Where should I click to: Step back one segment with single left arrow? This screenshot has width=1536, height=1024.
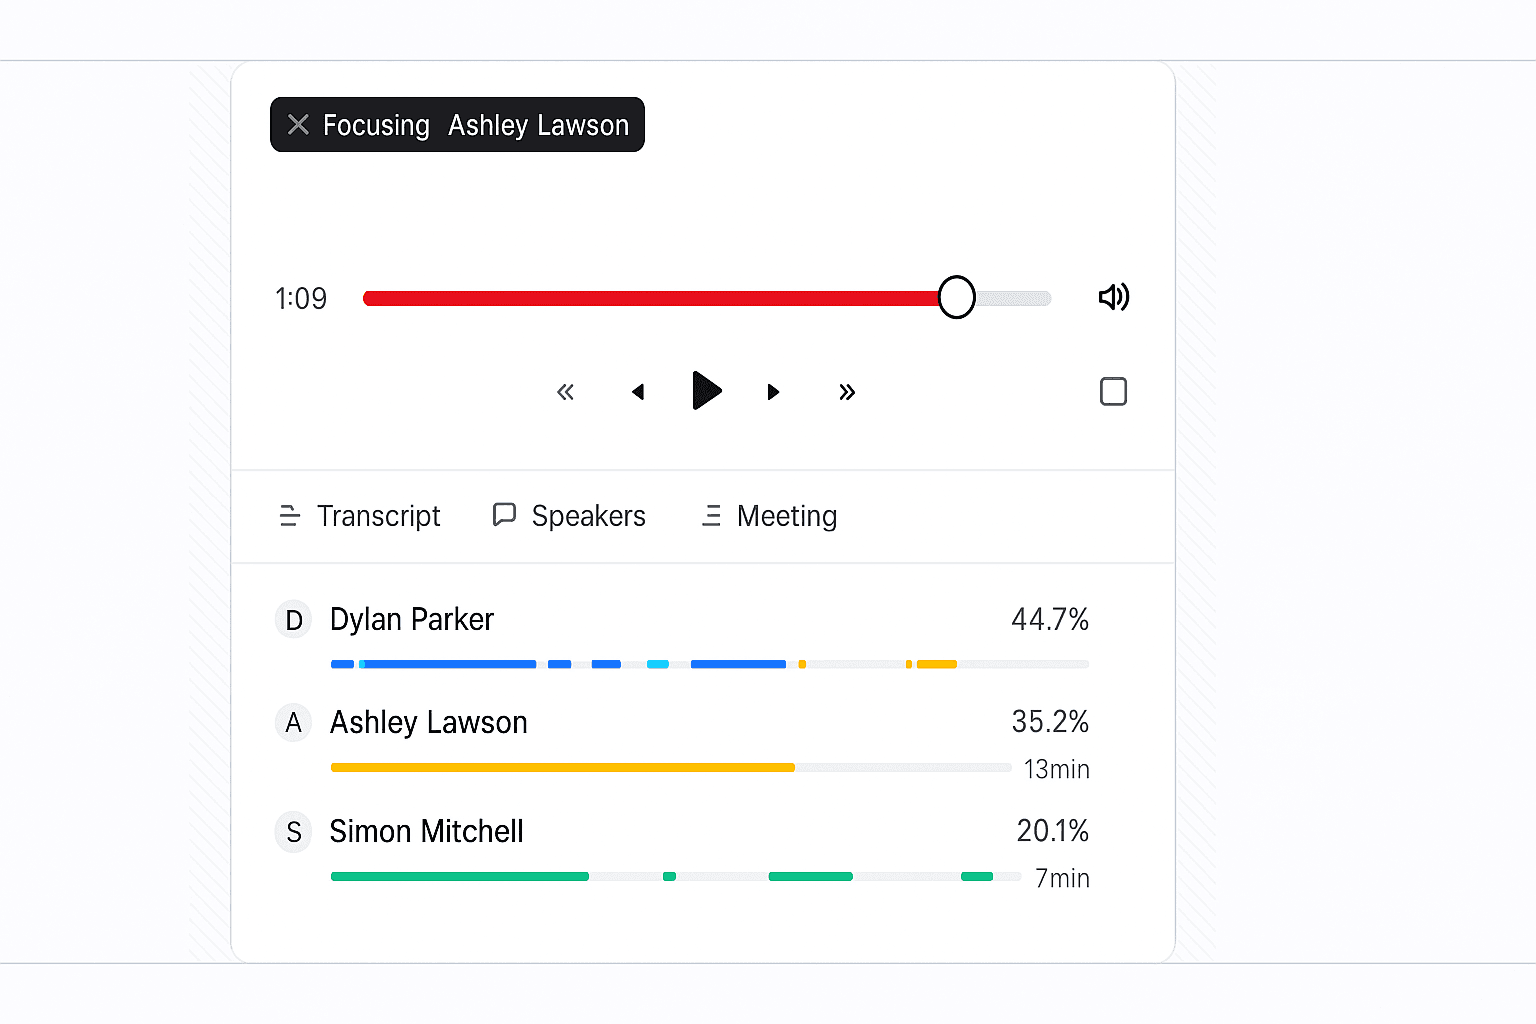[639, 392]
